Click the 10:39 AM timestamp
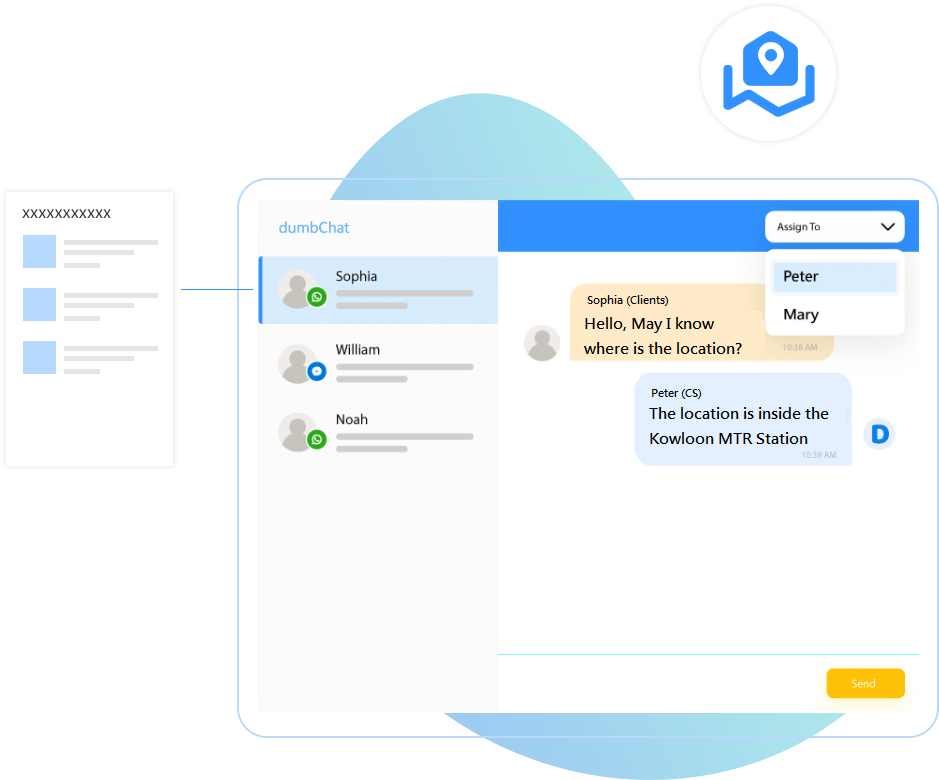 (819, 455)
